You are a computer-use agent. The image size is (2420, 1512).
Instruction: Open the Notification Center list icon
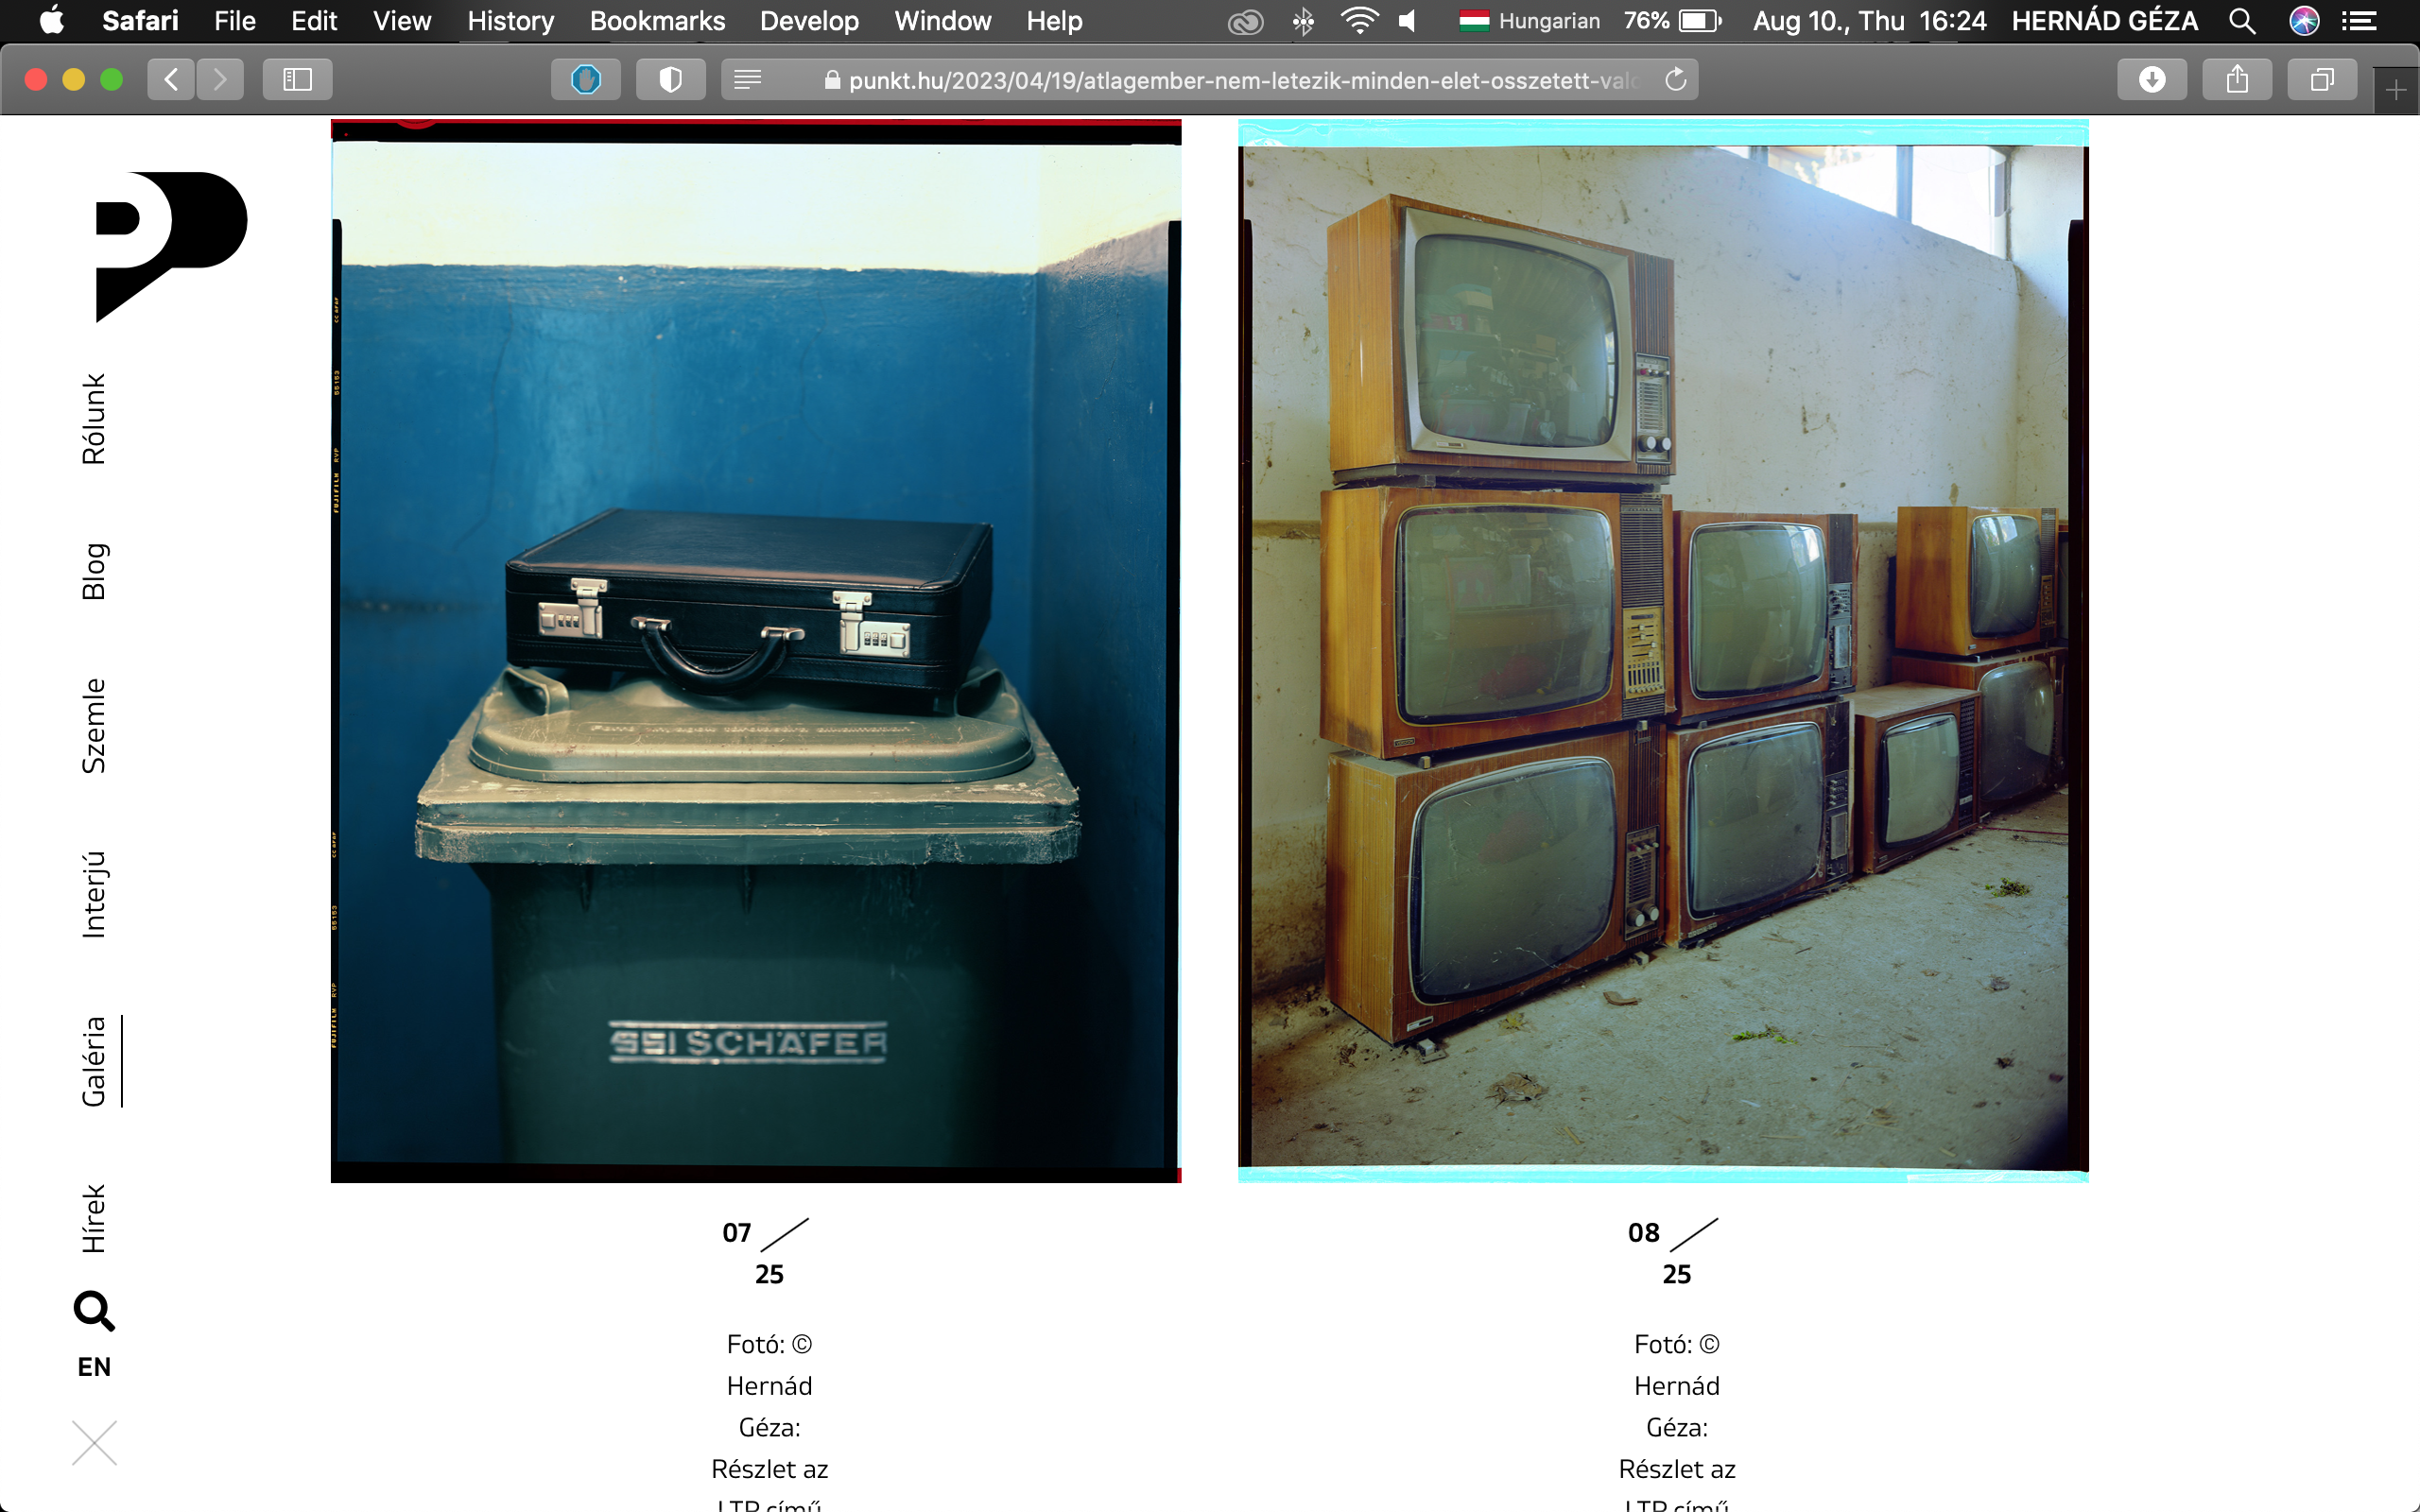point(2360,21)
